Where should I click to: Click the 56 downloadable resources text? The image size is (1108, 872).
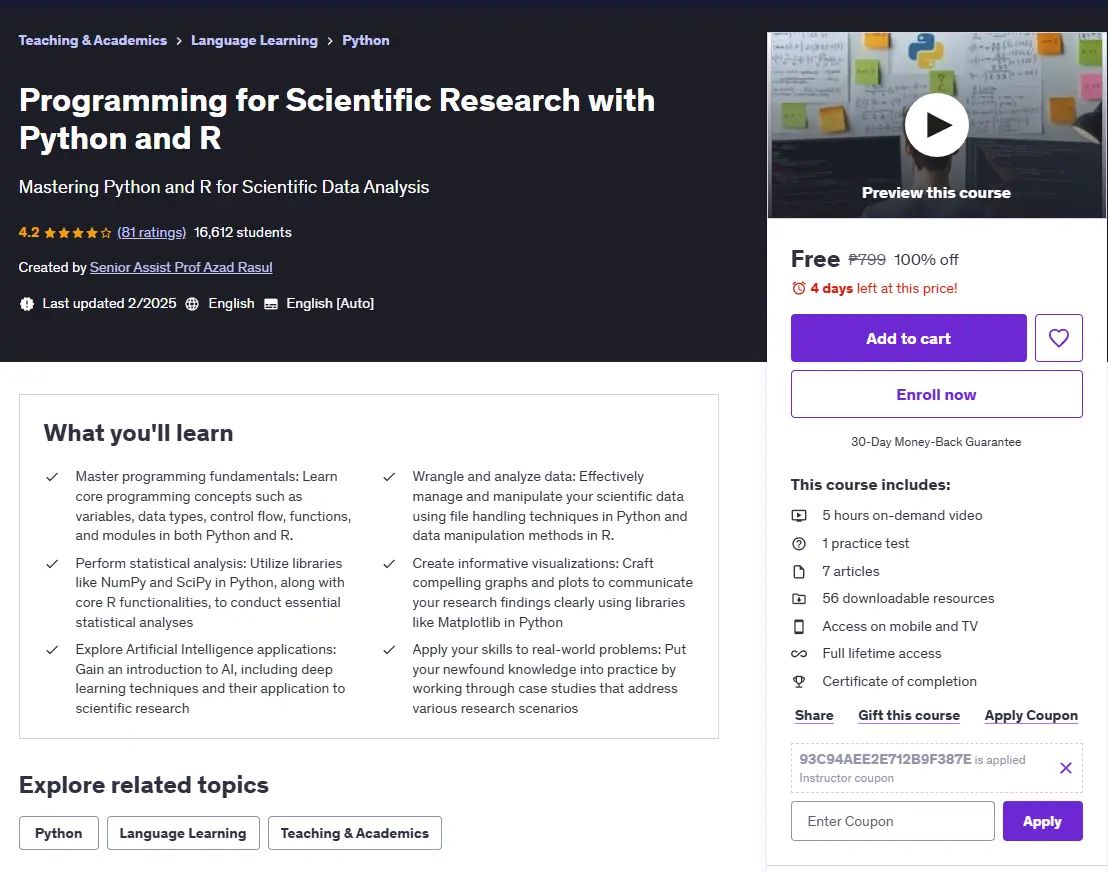tap(908, 599)
